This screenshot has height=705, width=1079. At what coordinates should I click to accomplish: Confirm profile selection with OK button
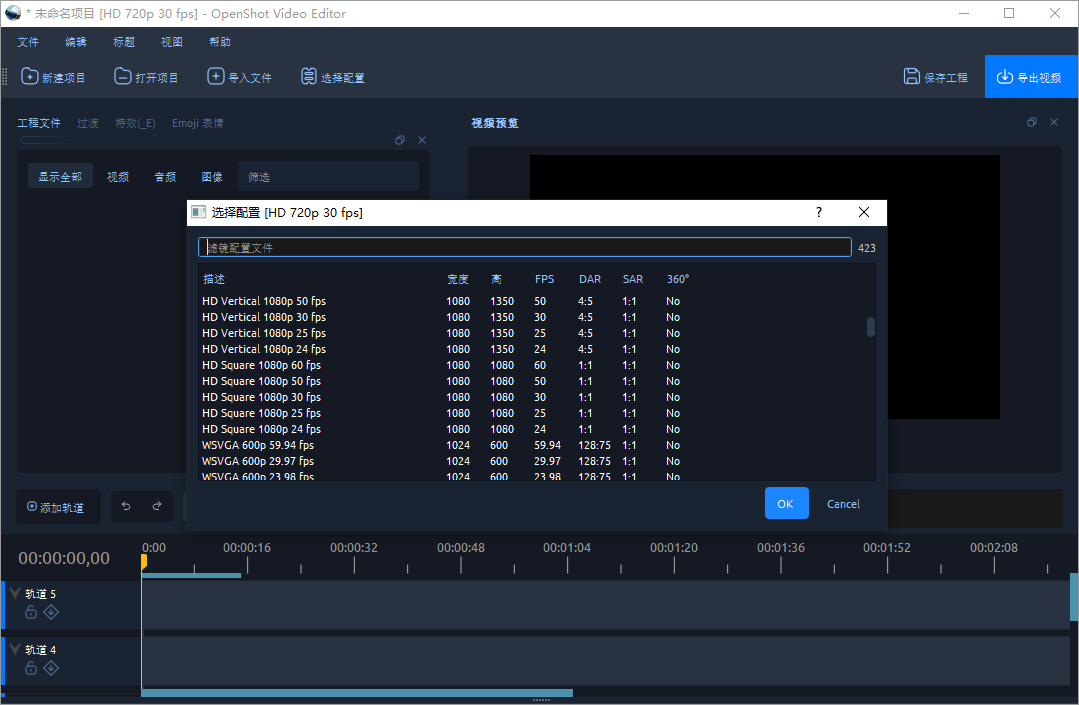pos(786,503)
